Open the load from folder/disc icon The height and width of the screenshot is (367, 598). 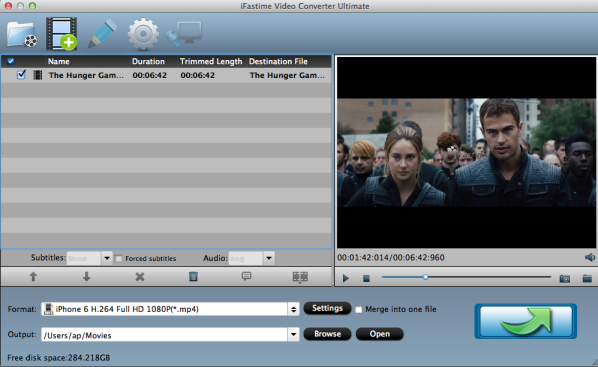pos(22,34)
